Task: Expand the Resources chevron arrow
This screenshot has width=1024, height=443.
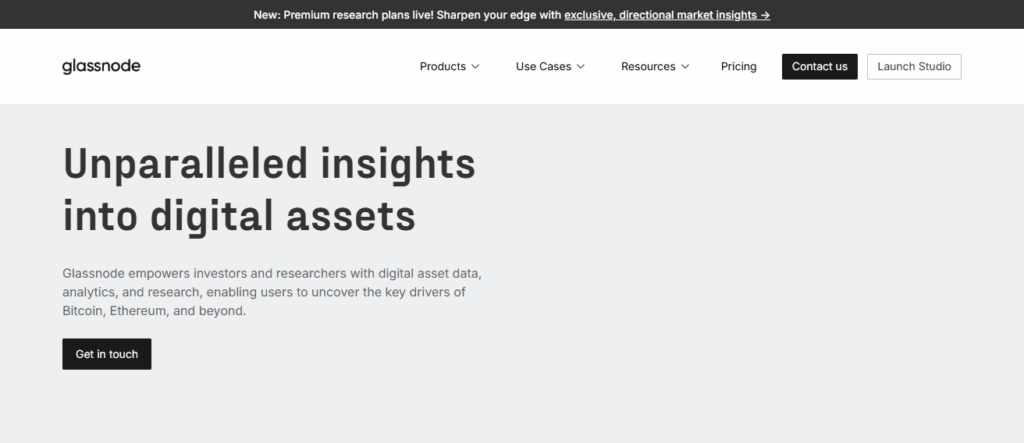Action: (685, 67)
